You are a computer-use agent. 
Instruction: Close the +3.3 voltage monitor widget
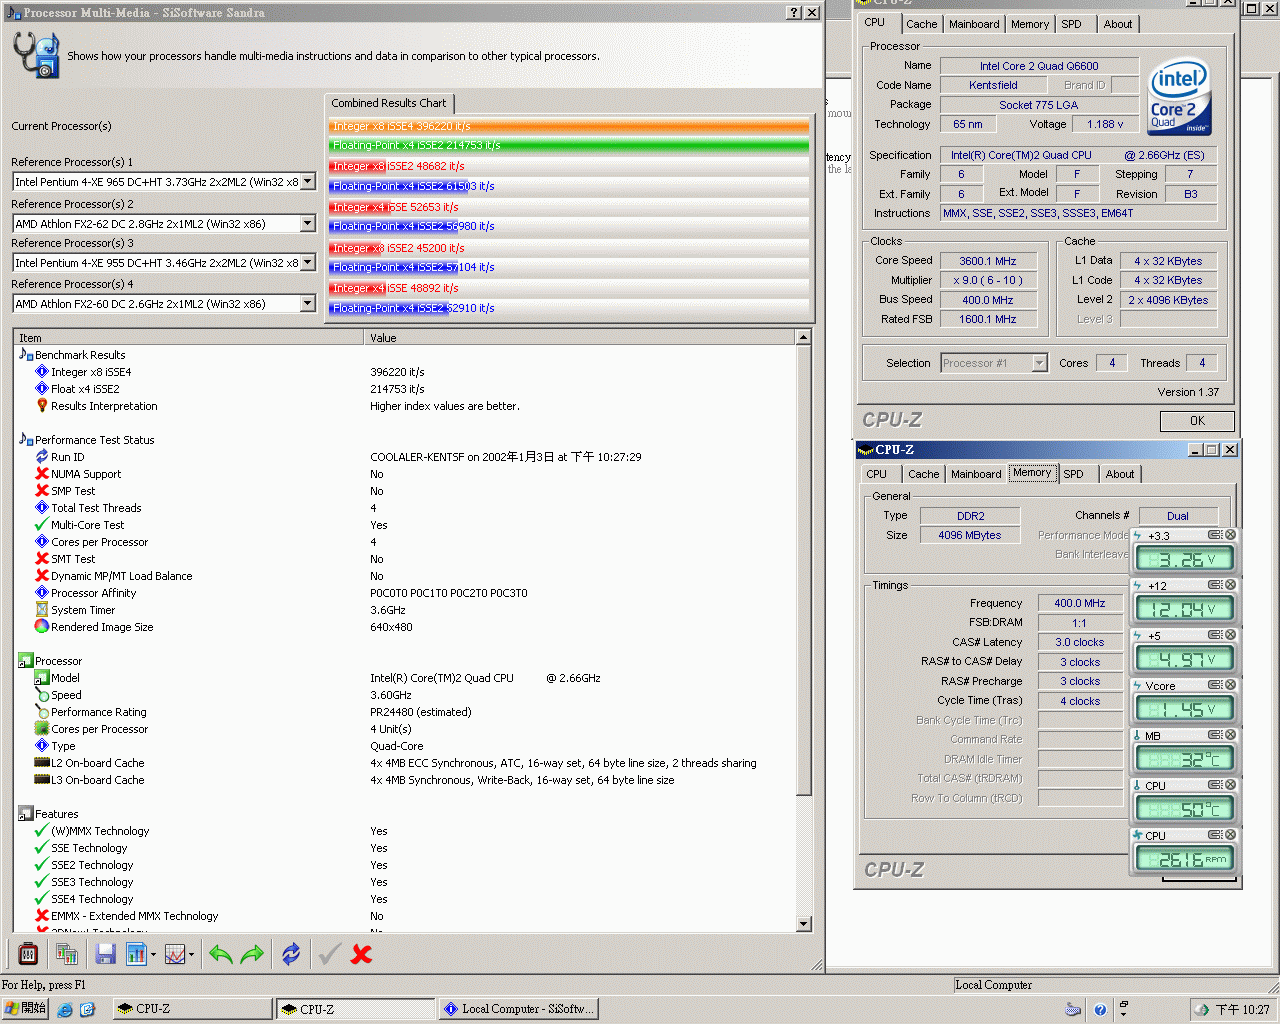click(1230, 535)
